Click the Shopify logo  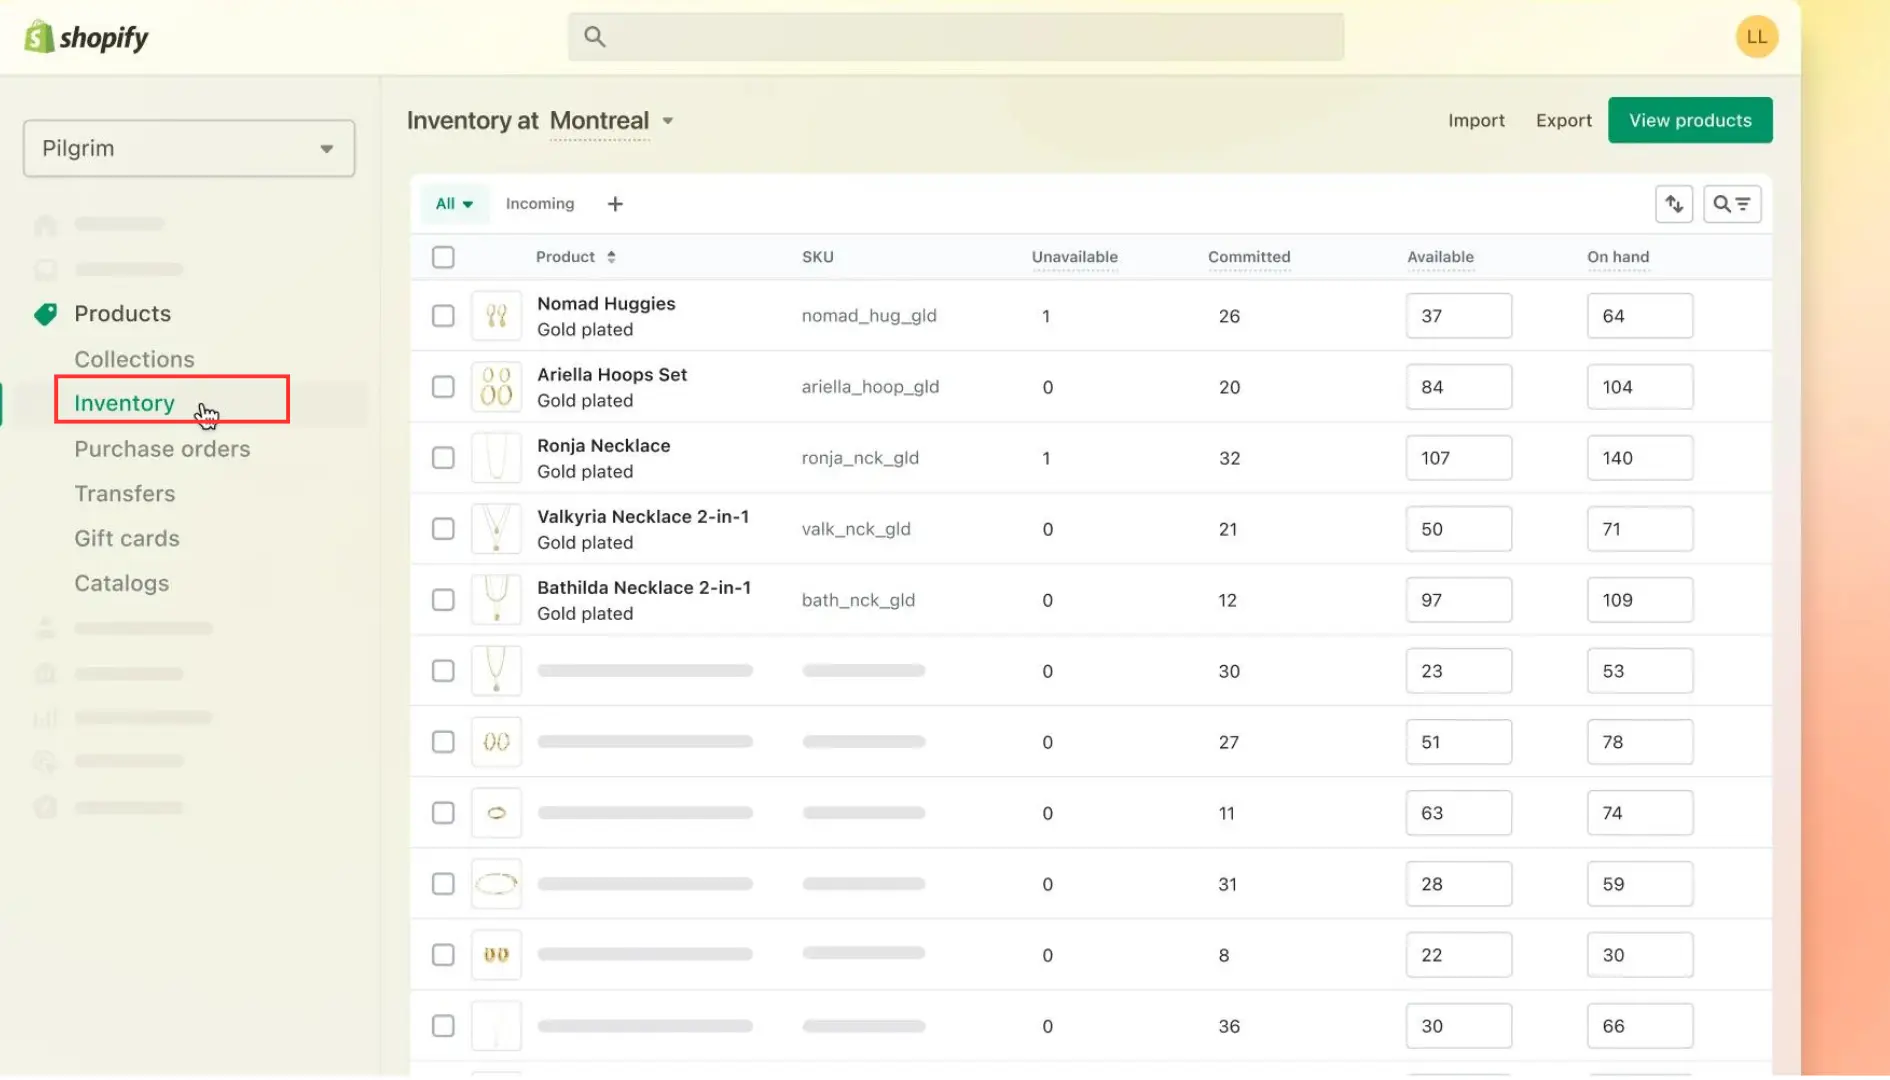tap(86, 37)
